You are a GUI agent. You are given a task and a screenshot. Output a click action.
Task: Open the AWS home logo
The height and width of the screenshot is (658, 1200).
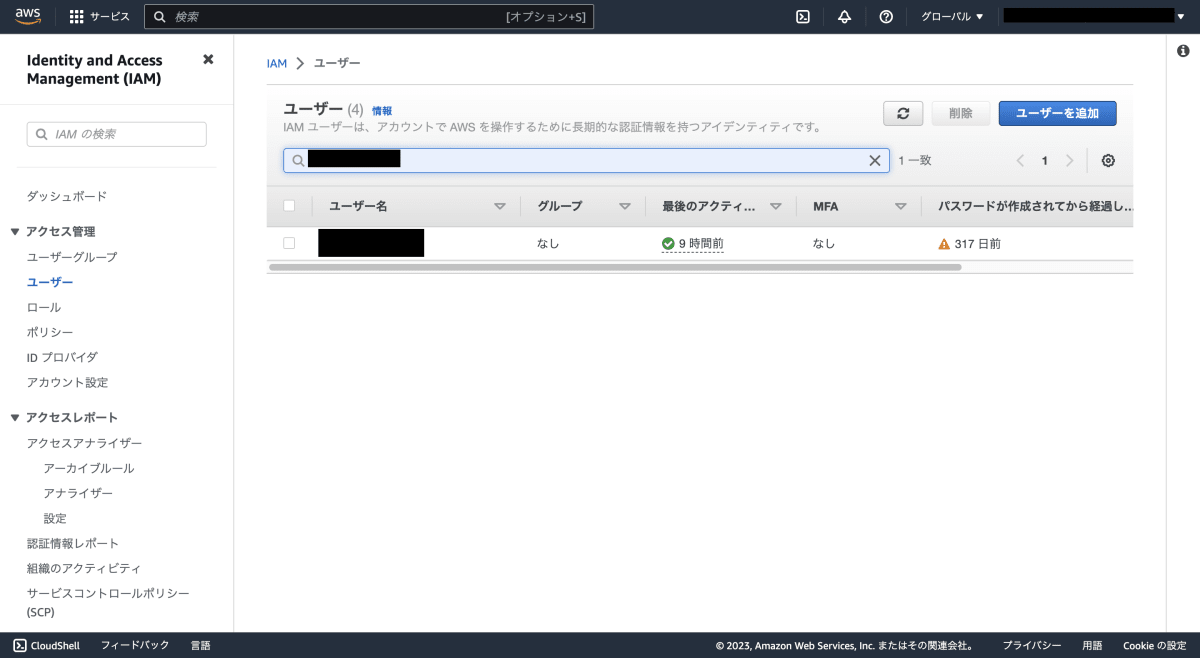pos(28,16)
